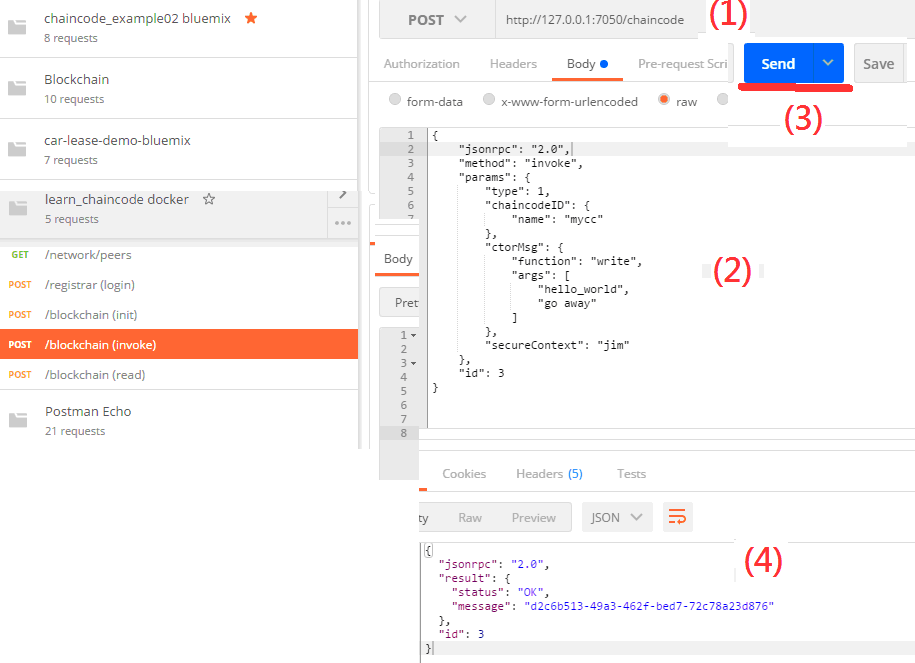This screenshot has width=915, height=663.
Task: Open the response Cookies tab
Action: 464,473
